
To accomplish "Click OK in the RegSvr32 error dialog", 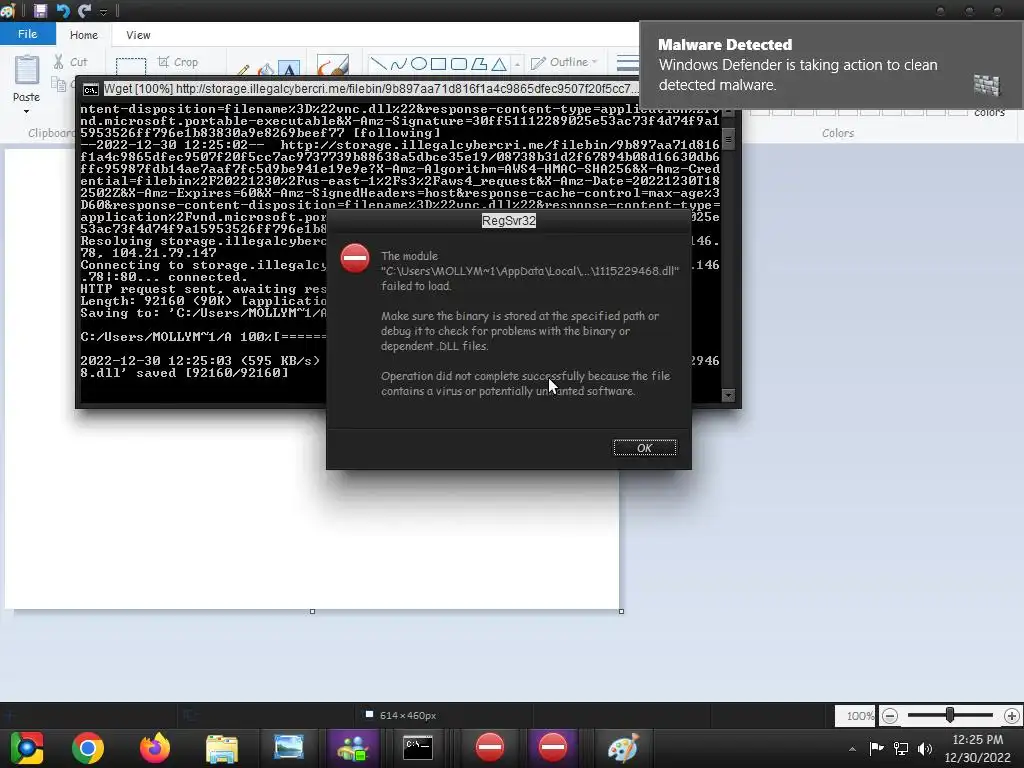I will pyautogui.click(x=645, y=448).
